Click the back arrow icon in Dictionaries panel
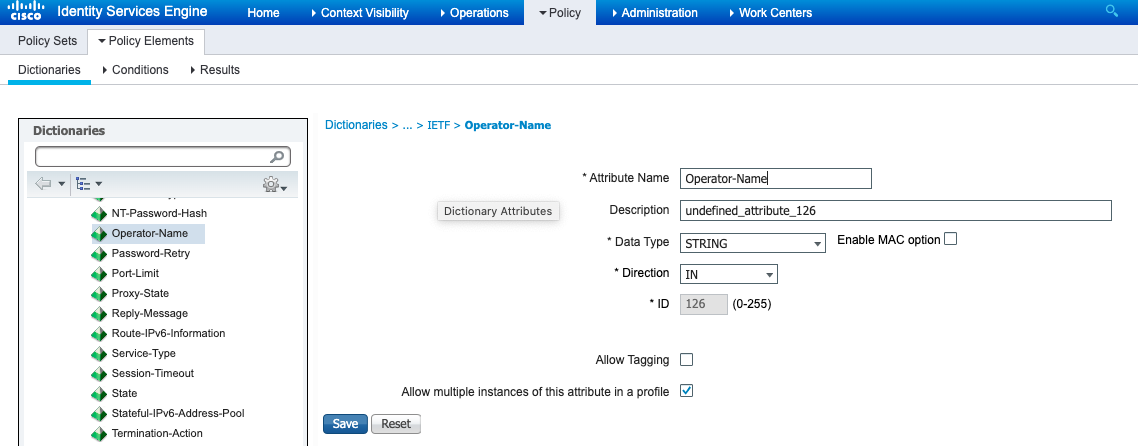Image resolution: width=1138 pixels, height=446 pixels. pos(43,184)
